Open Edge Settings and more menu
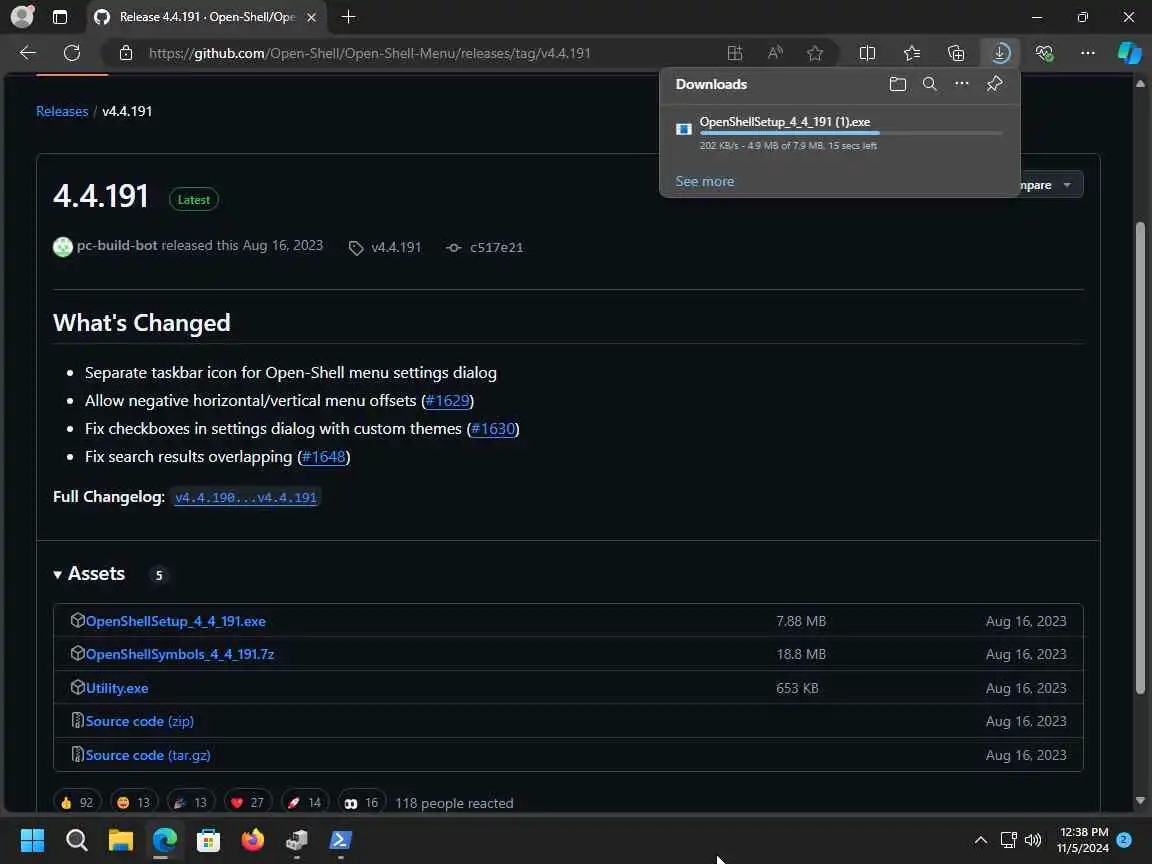This screenshot has height=864, width=1152. pos(1088,53)
